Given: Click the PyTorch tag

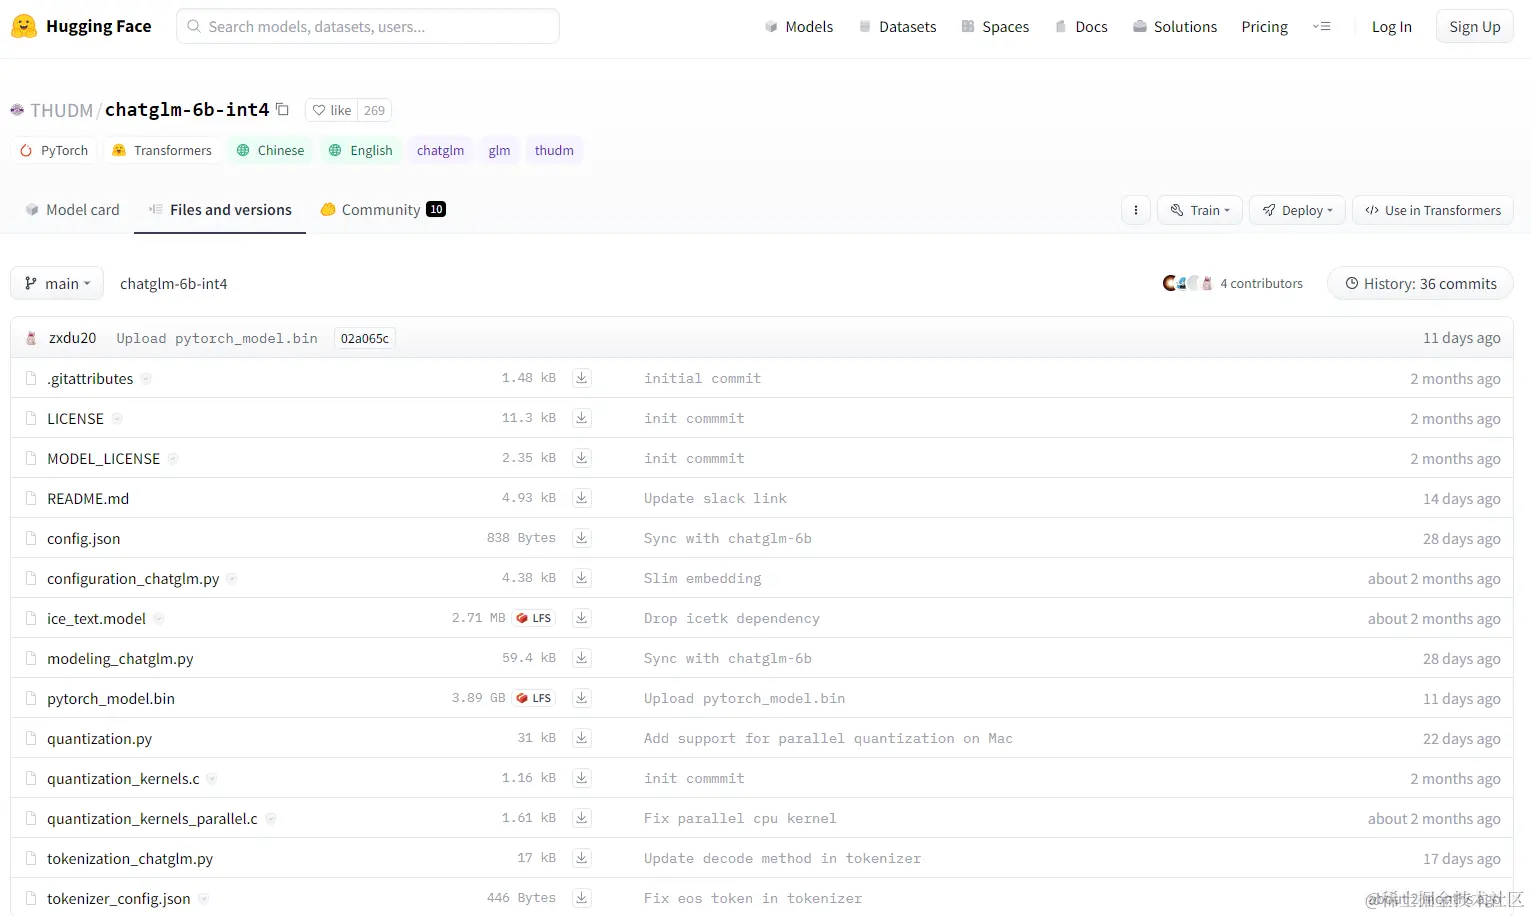Looking at the screenshot, I should tap(55, 150).
